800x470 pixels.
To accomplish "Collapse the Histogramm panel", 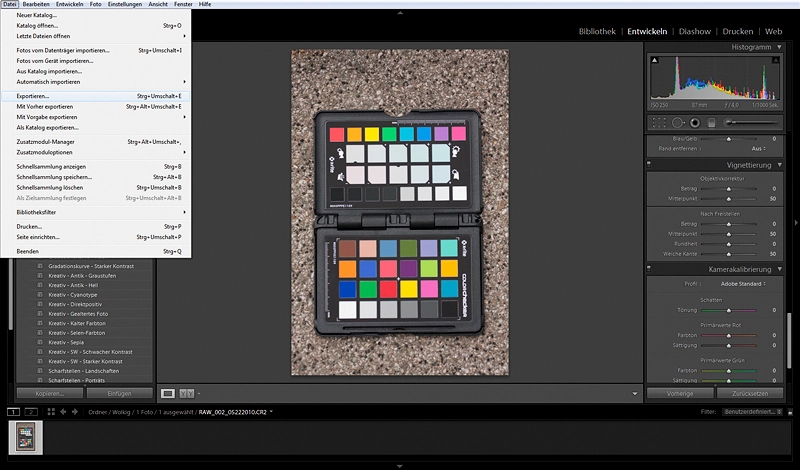I will [x=779, y=47].
